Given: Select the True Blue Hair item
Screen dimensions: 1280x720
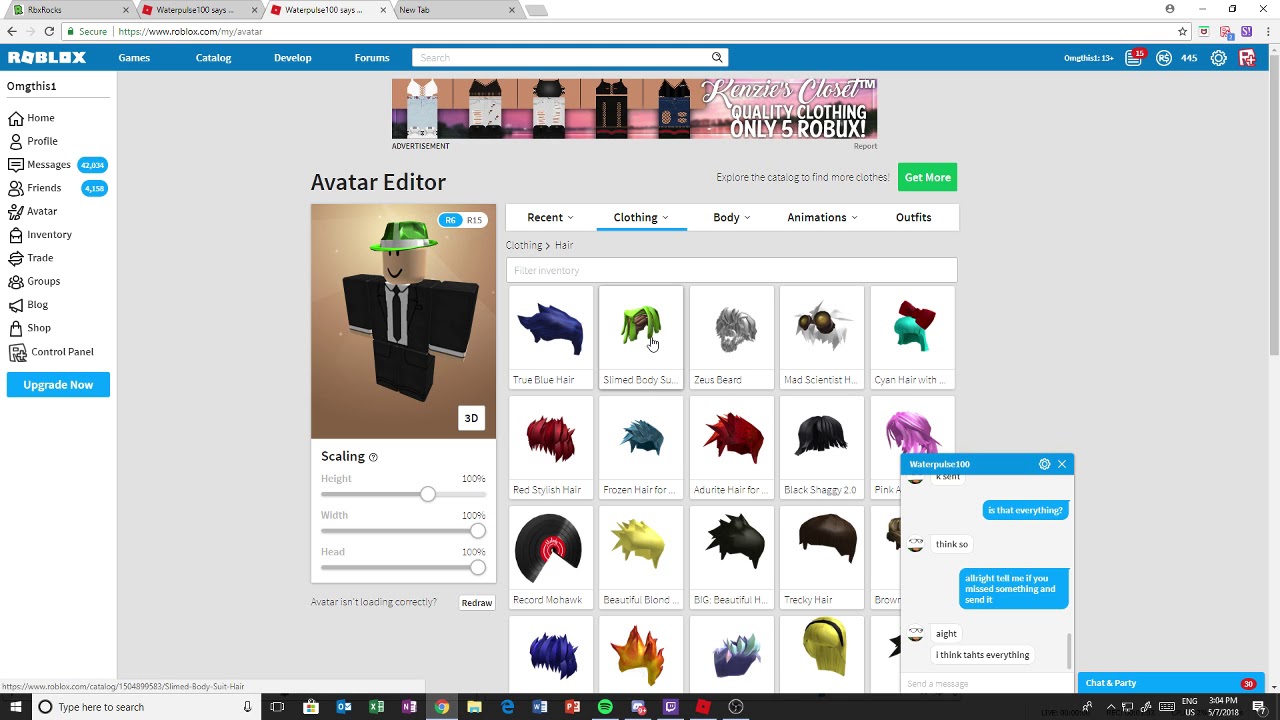Looking at the screenshot, I should 549,338.
